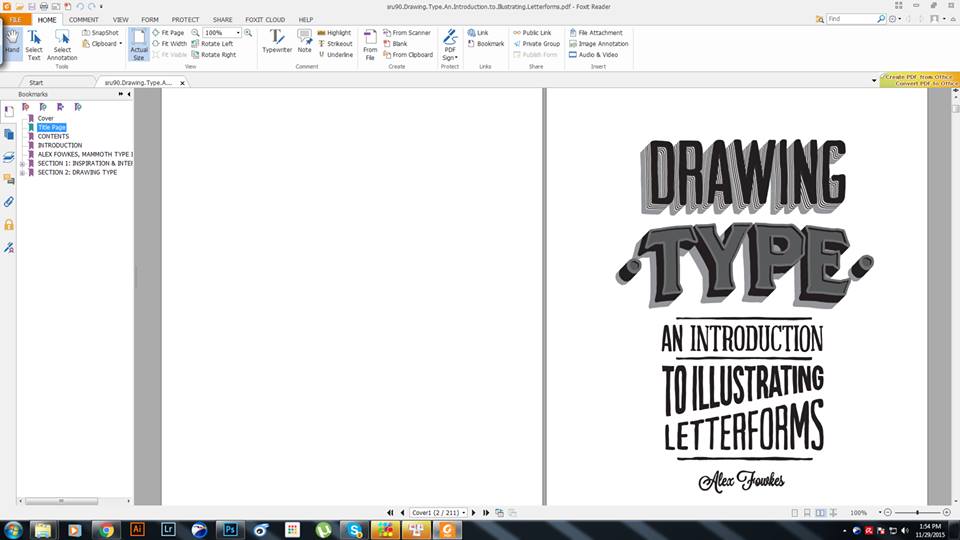The width and height of the screenshot is (960, 540).
Task: Toggle Fit Page view
Action: click(x=168, y=33)
